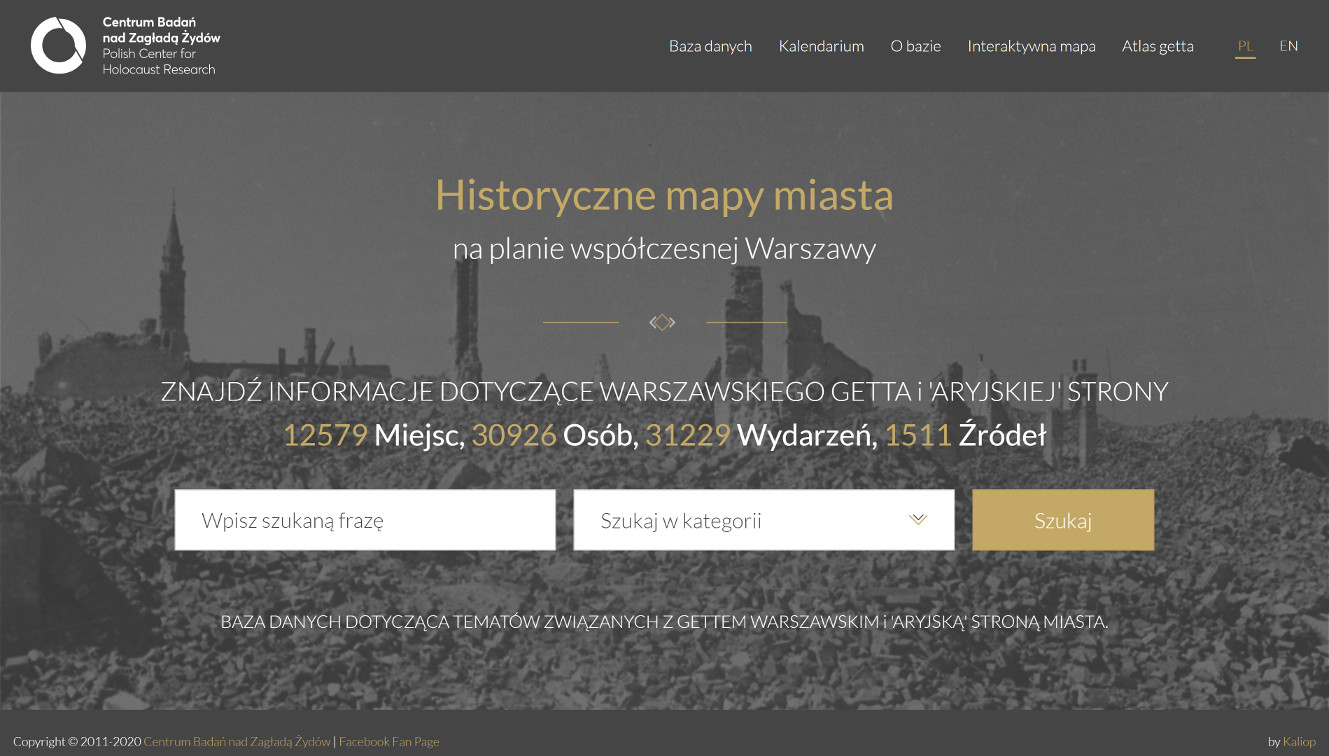Keep language set to PL
The width and height of the screenshot is (1329, 756).
(x=1245, y=46)
